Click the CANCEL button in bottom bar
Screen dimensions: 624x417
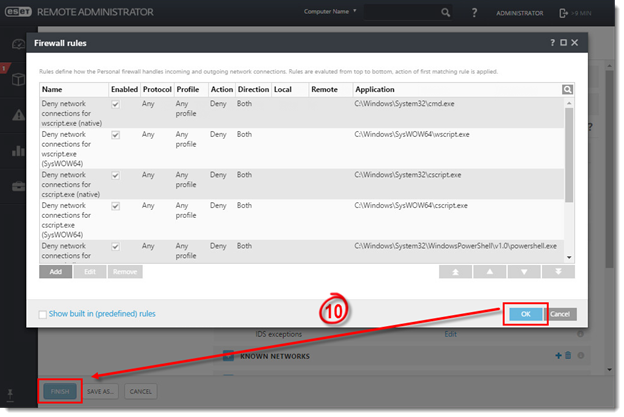[x=140, y=392]
